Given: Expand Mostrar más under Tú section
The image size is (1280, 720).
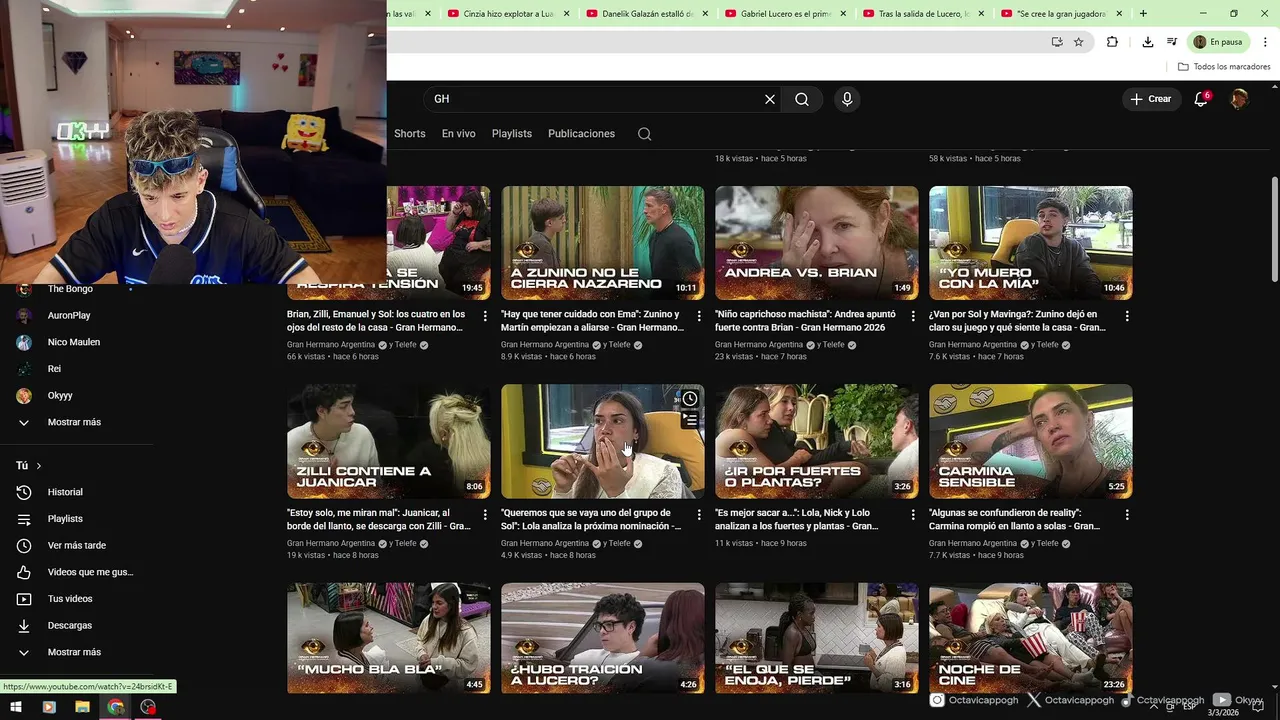Looking at the screenshot, I should [76, 652].
